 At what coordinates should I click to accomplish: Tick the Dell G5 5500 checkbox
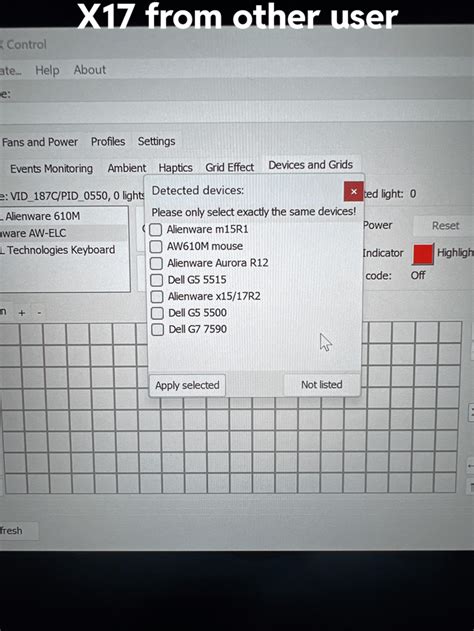157,313
